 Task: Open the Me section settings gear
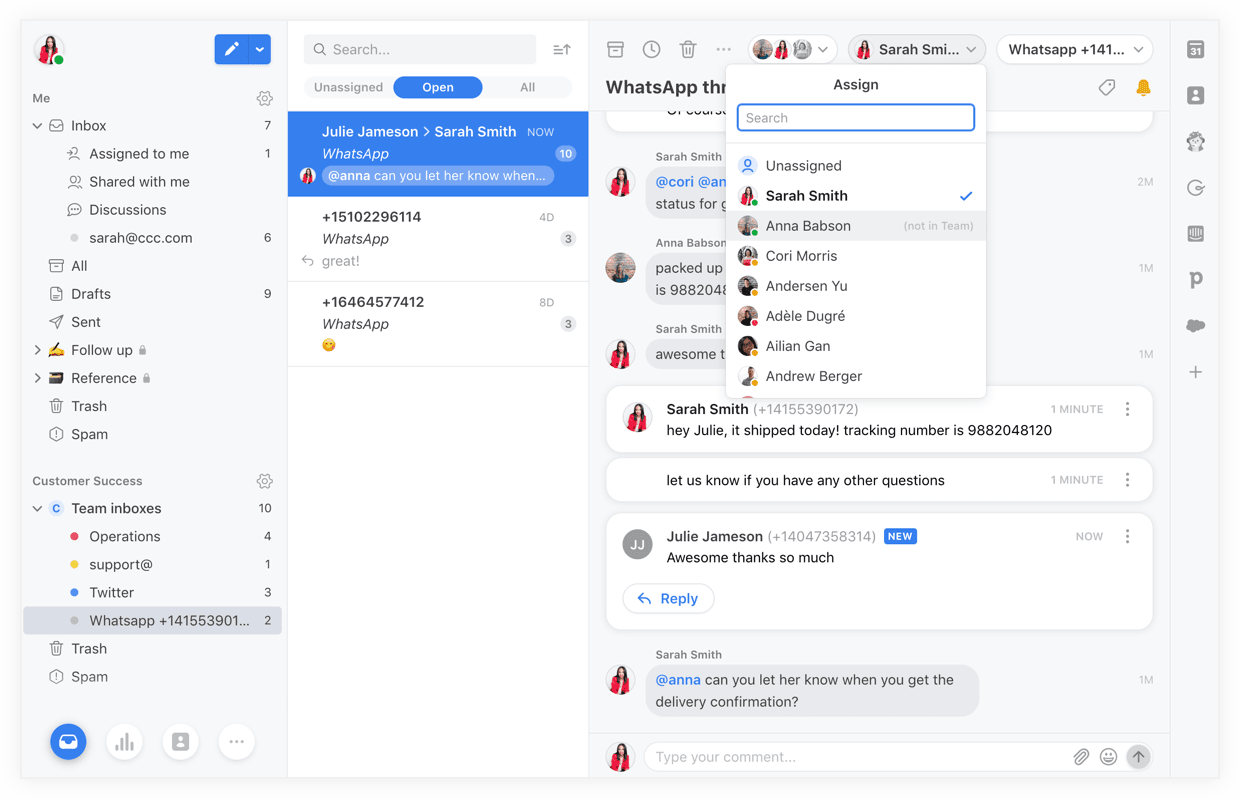(x=264, y=98)
